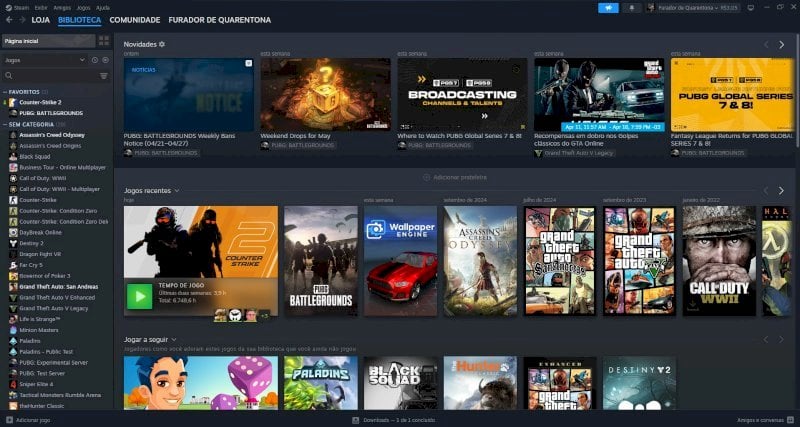Collapse the SEM CATEGORIA section
Screen dimensions: 800x427
click(5, 124)
